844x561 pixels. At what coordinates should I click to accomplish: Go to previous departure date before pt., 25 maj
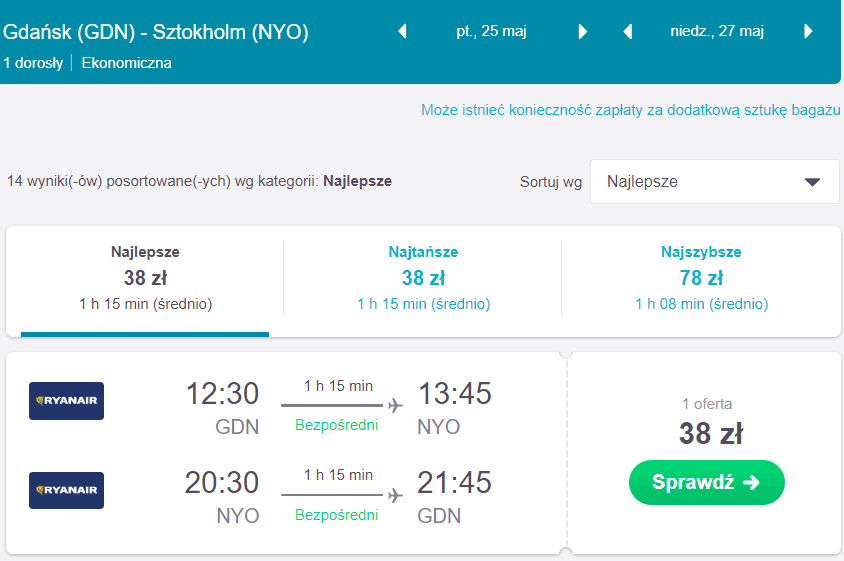click(402, 31)
